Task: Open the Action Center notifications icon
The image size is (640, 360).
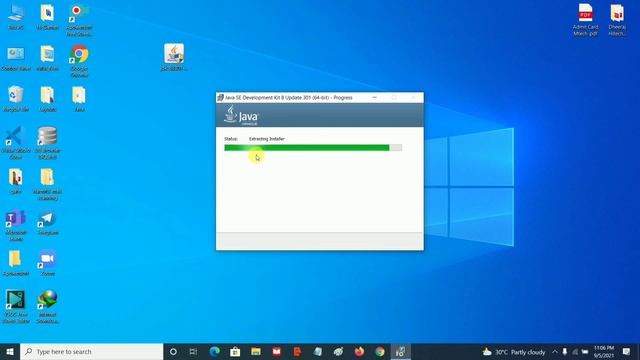Action: pyautogui.click(x=627, y=351)
